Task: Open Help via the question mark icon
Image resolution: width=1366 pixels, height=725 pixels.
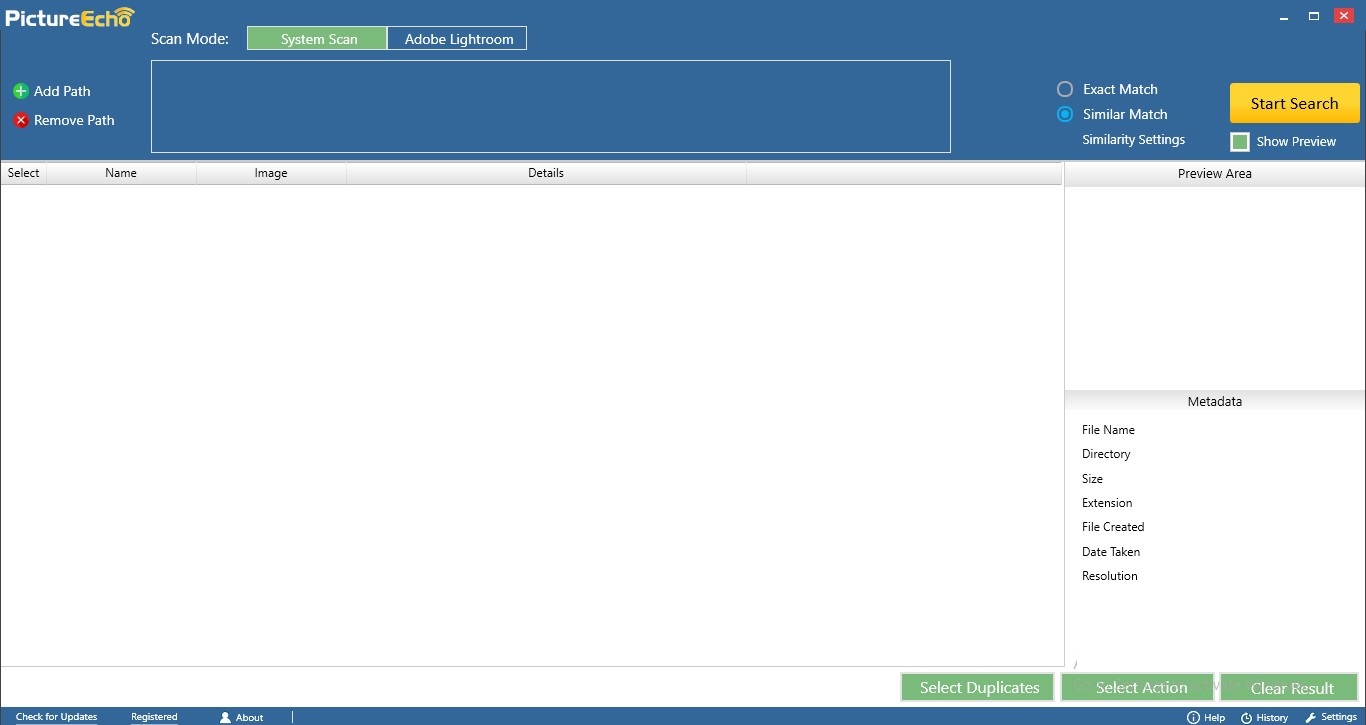Action: tap(1193, 717)
